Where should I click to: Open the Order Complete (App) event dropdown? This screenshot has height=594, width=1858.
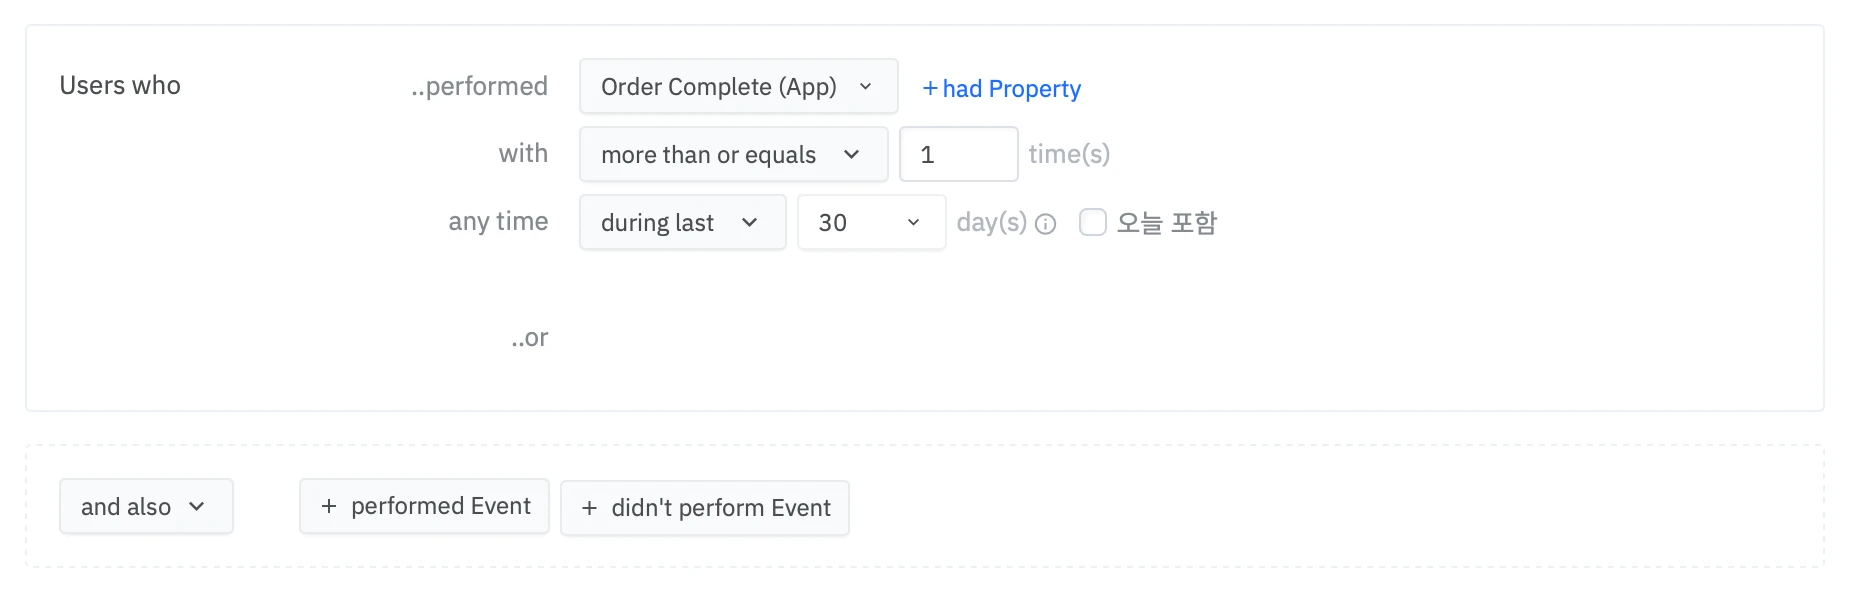coord(737,87)
